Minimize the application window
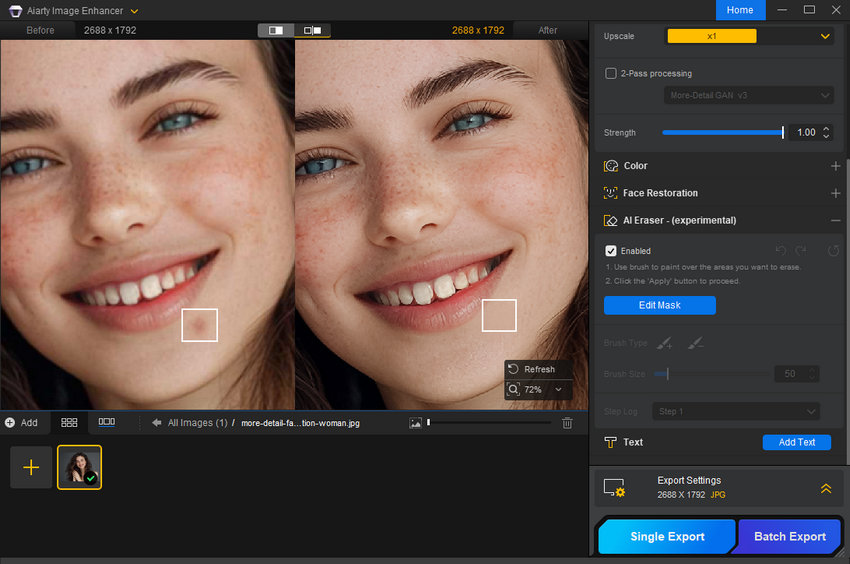This screenshot has width=850, height=564. click(782, 10)
